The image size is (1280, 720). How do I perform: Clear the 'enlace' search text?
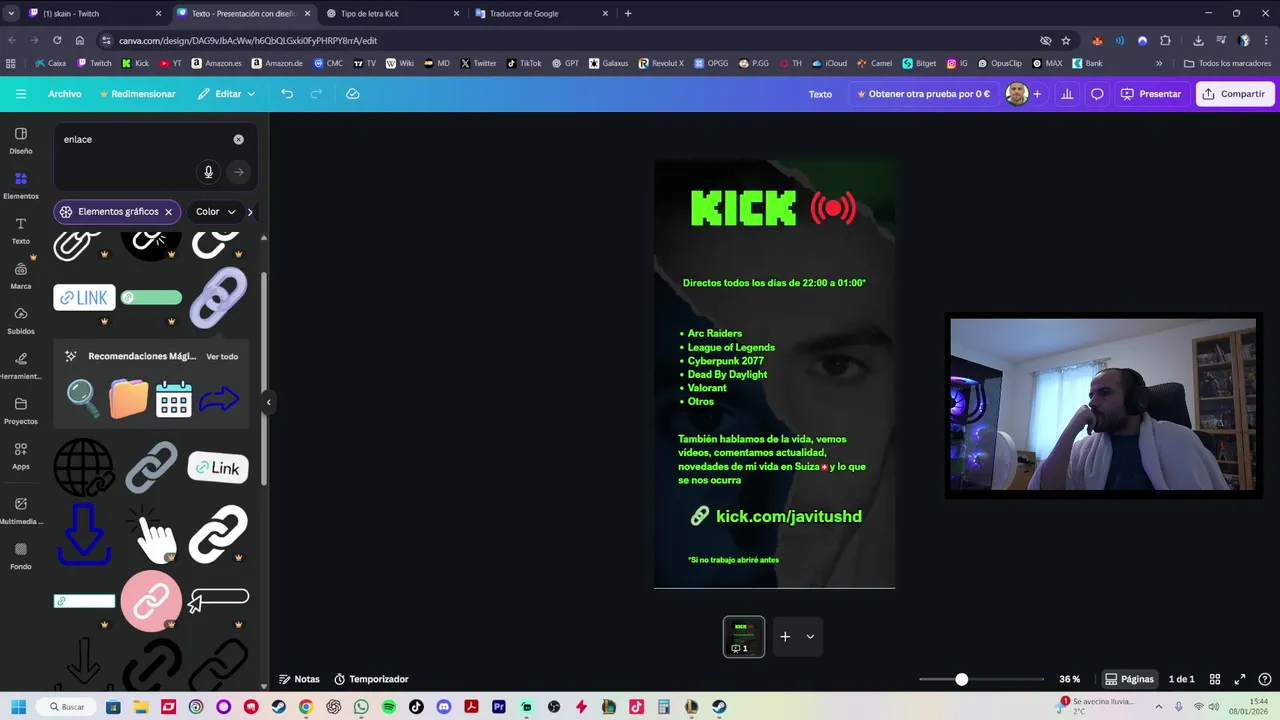pos(238,139)
